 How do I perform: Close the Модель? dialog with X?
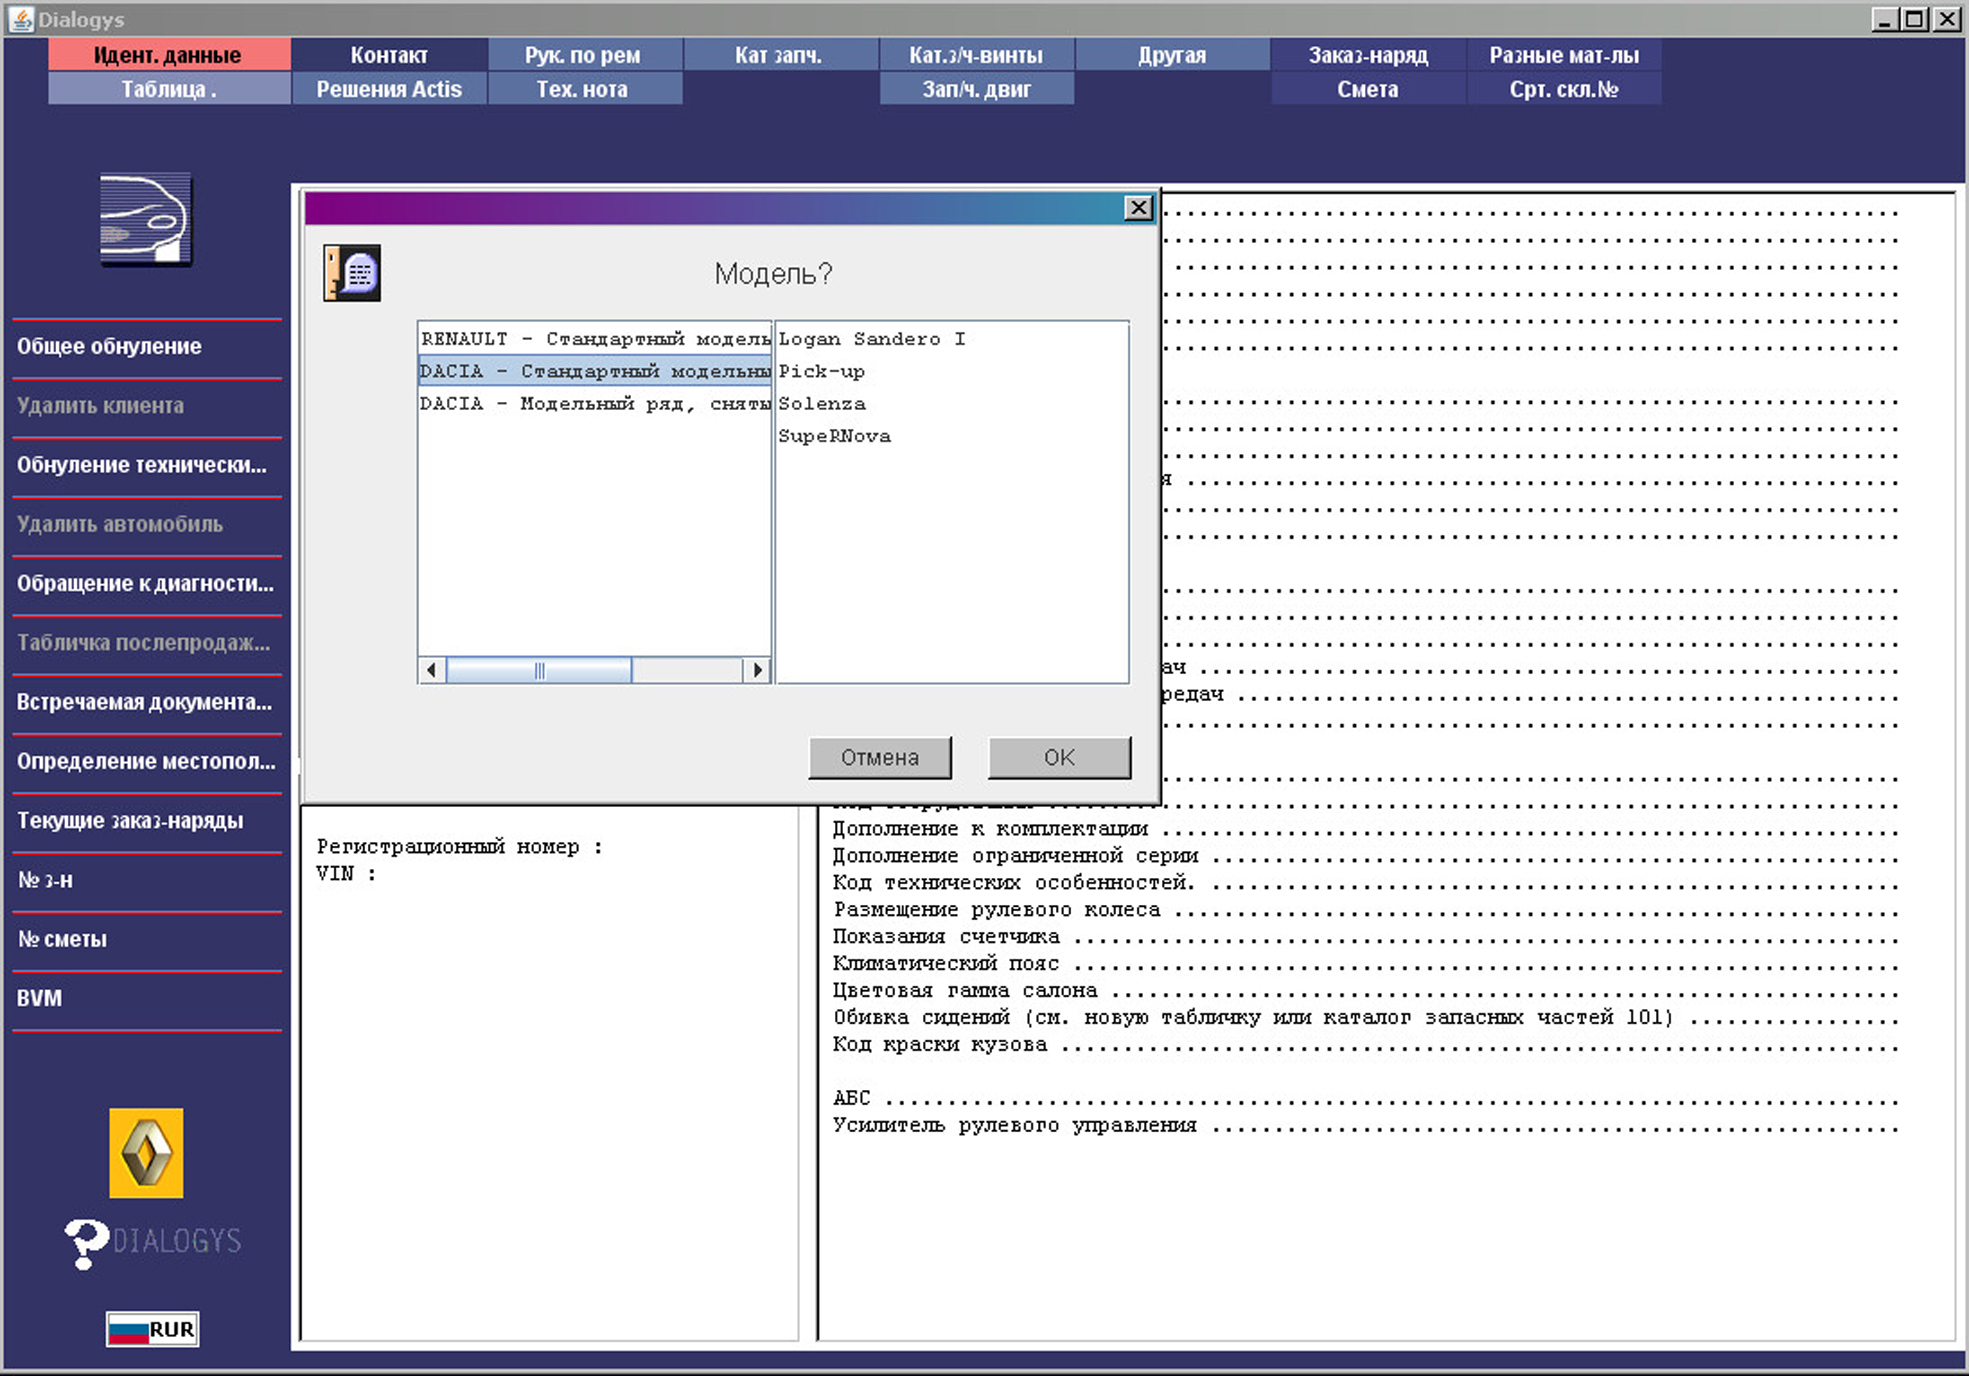point(1138,208)
